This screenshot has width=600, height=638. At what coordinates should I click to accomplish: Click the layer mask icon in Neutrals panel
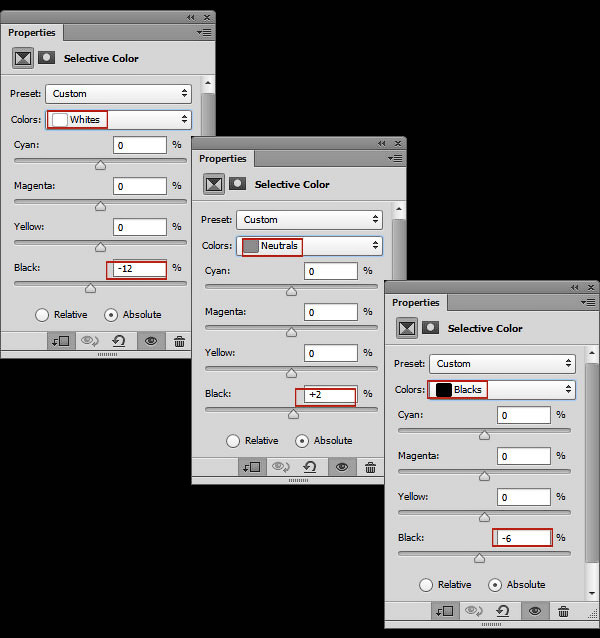click(237, 184)
